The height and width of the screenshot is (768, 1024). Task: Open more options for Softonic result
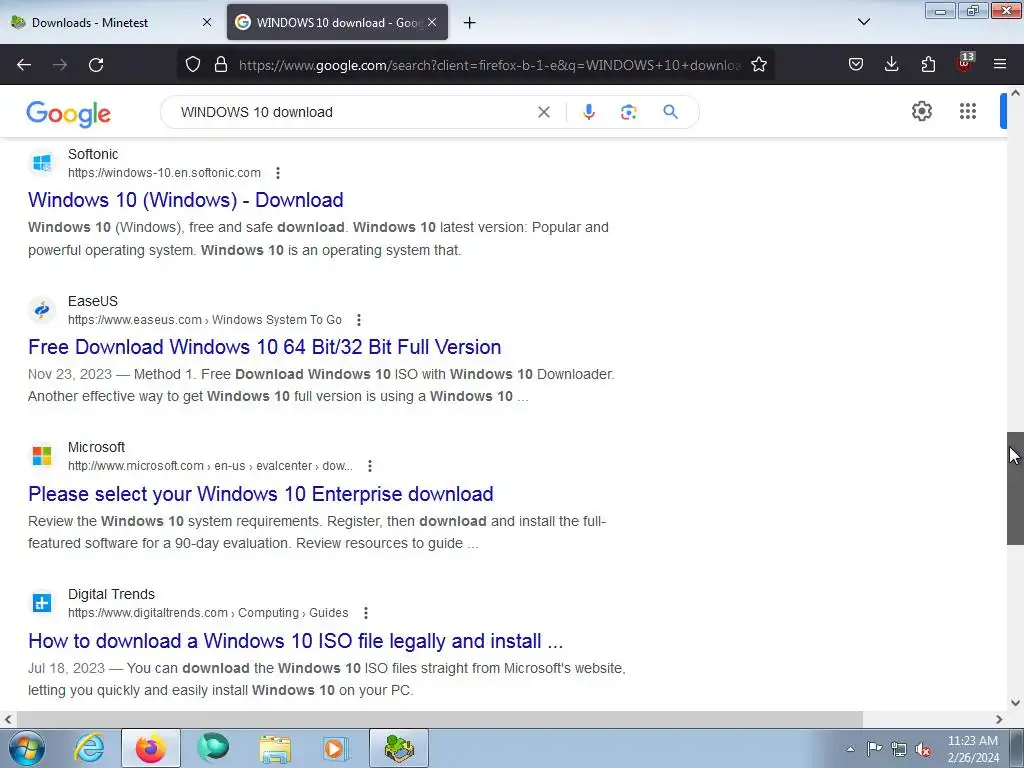coord(278,173)
